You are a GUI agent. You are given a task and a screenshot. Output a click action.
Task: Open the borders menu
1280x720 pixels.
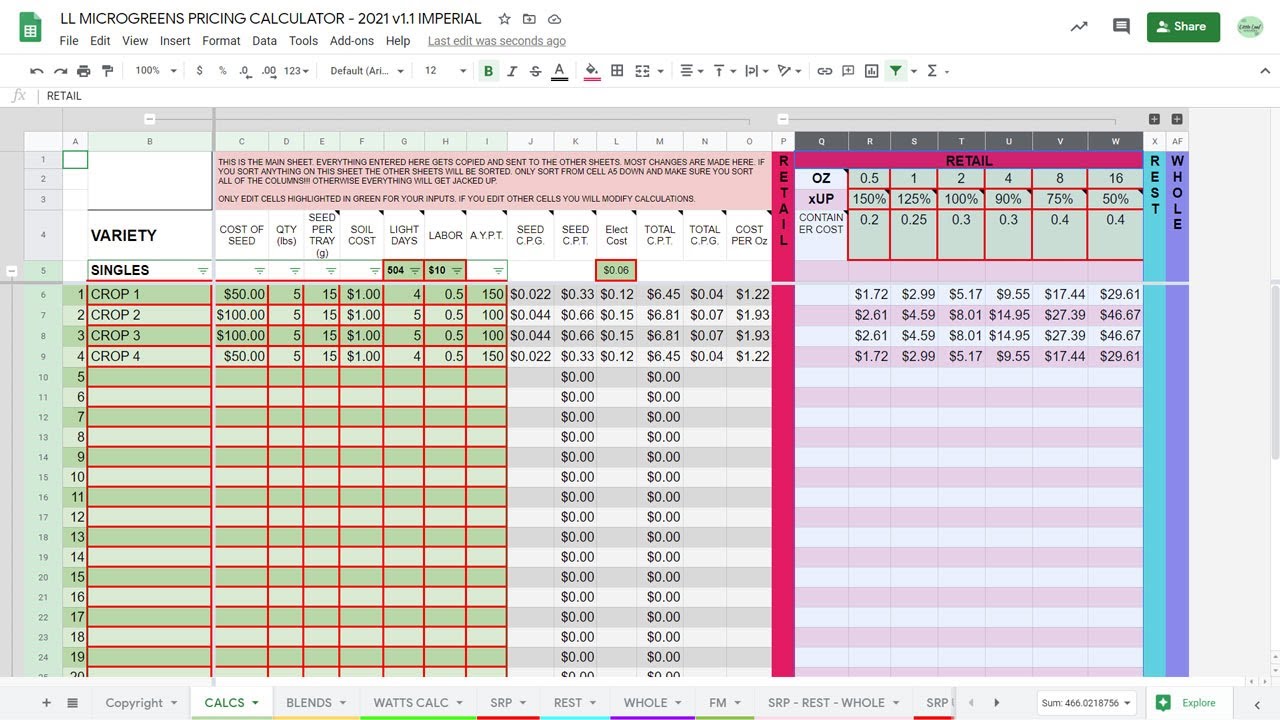(617, 71)
